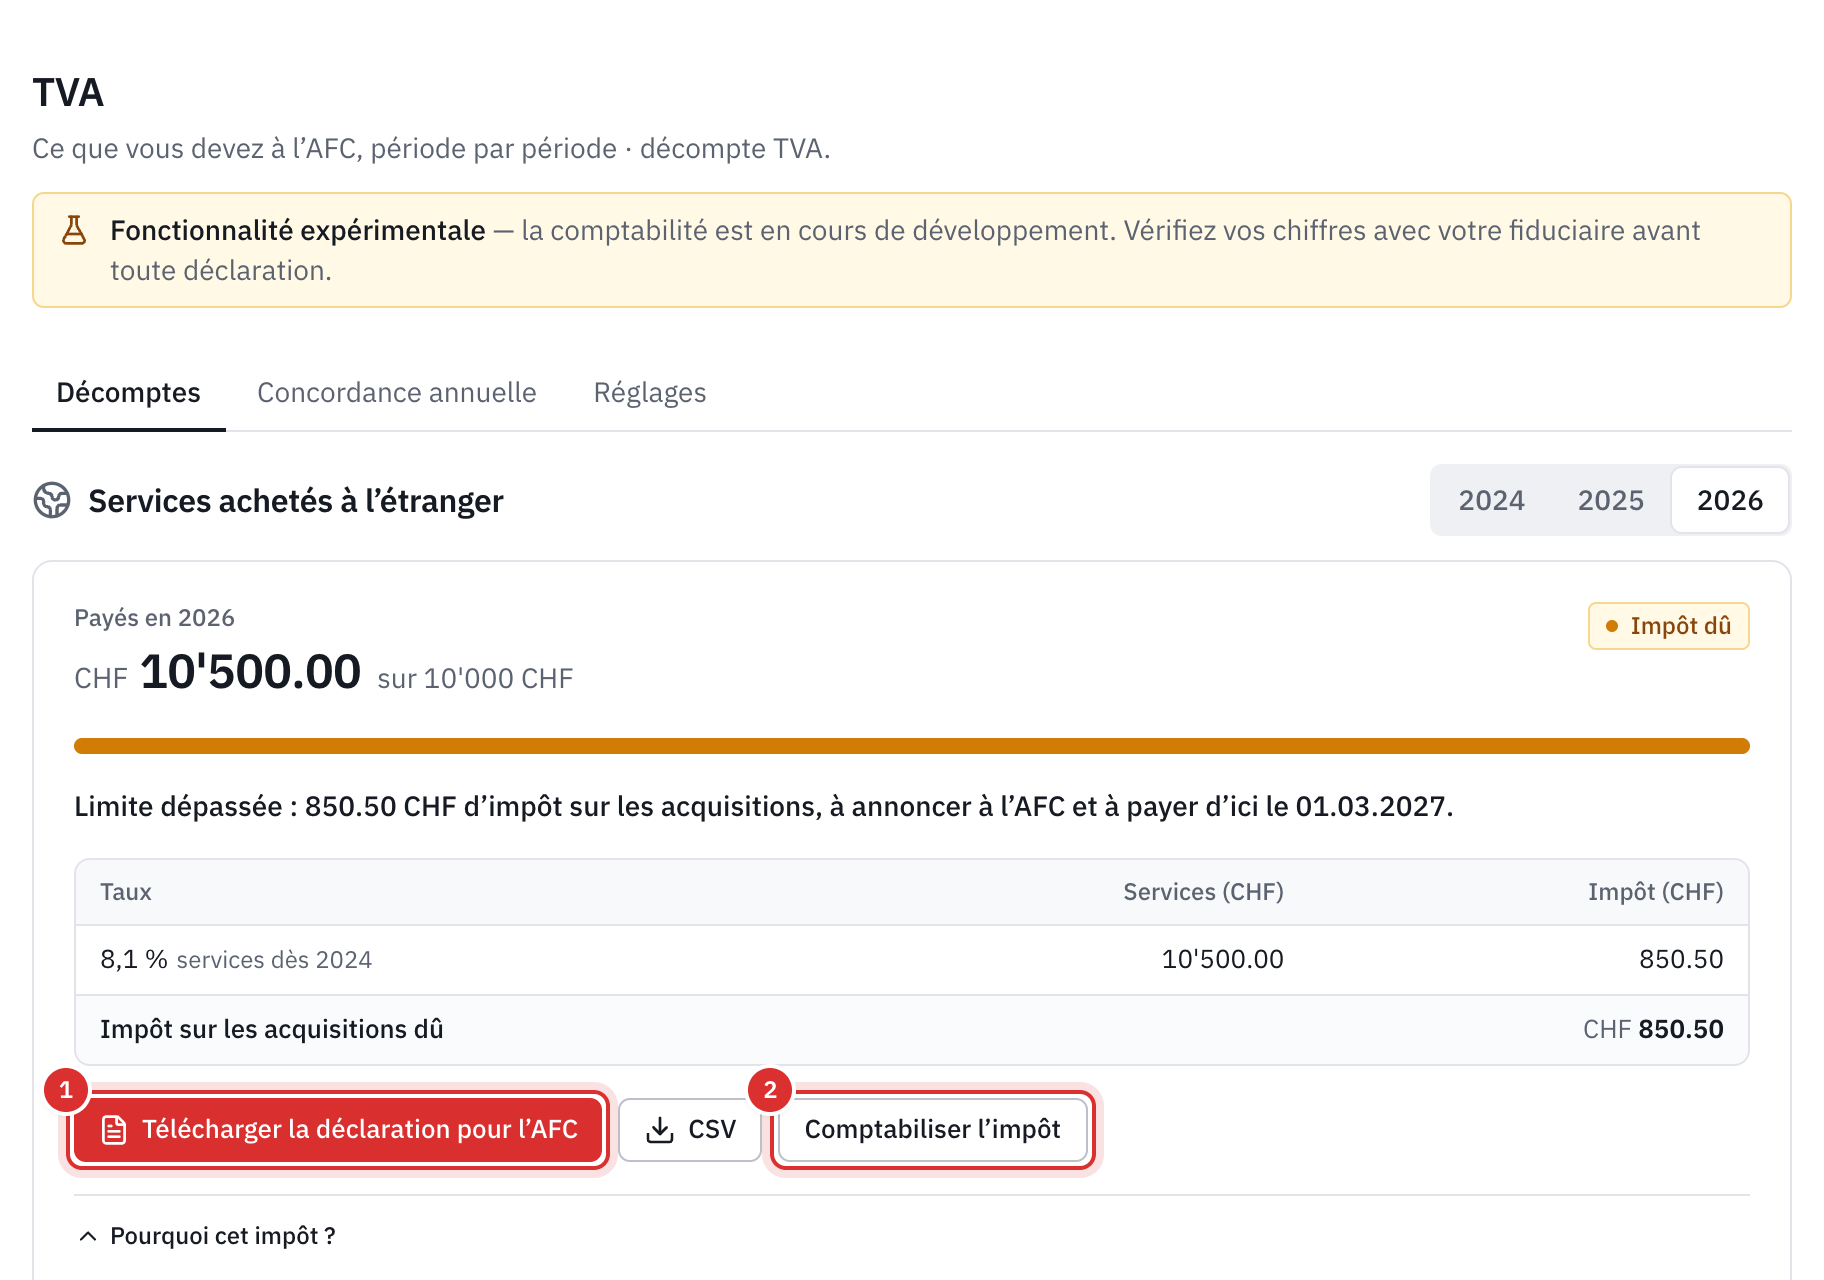Viewport: 1824px width, 1280px height.
Task: Click the 'TVA' page heading
Action: point(68,93)
